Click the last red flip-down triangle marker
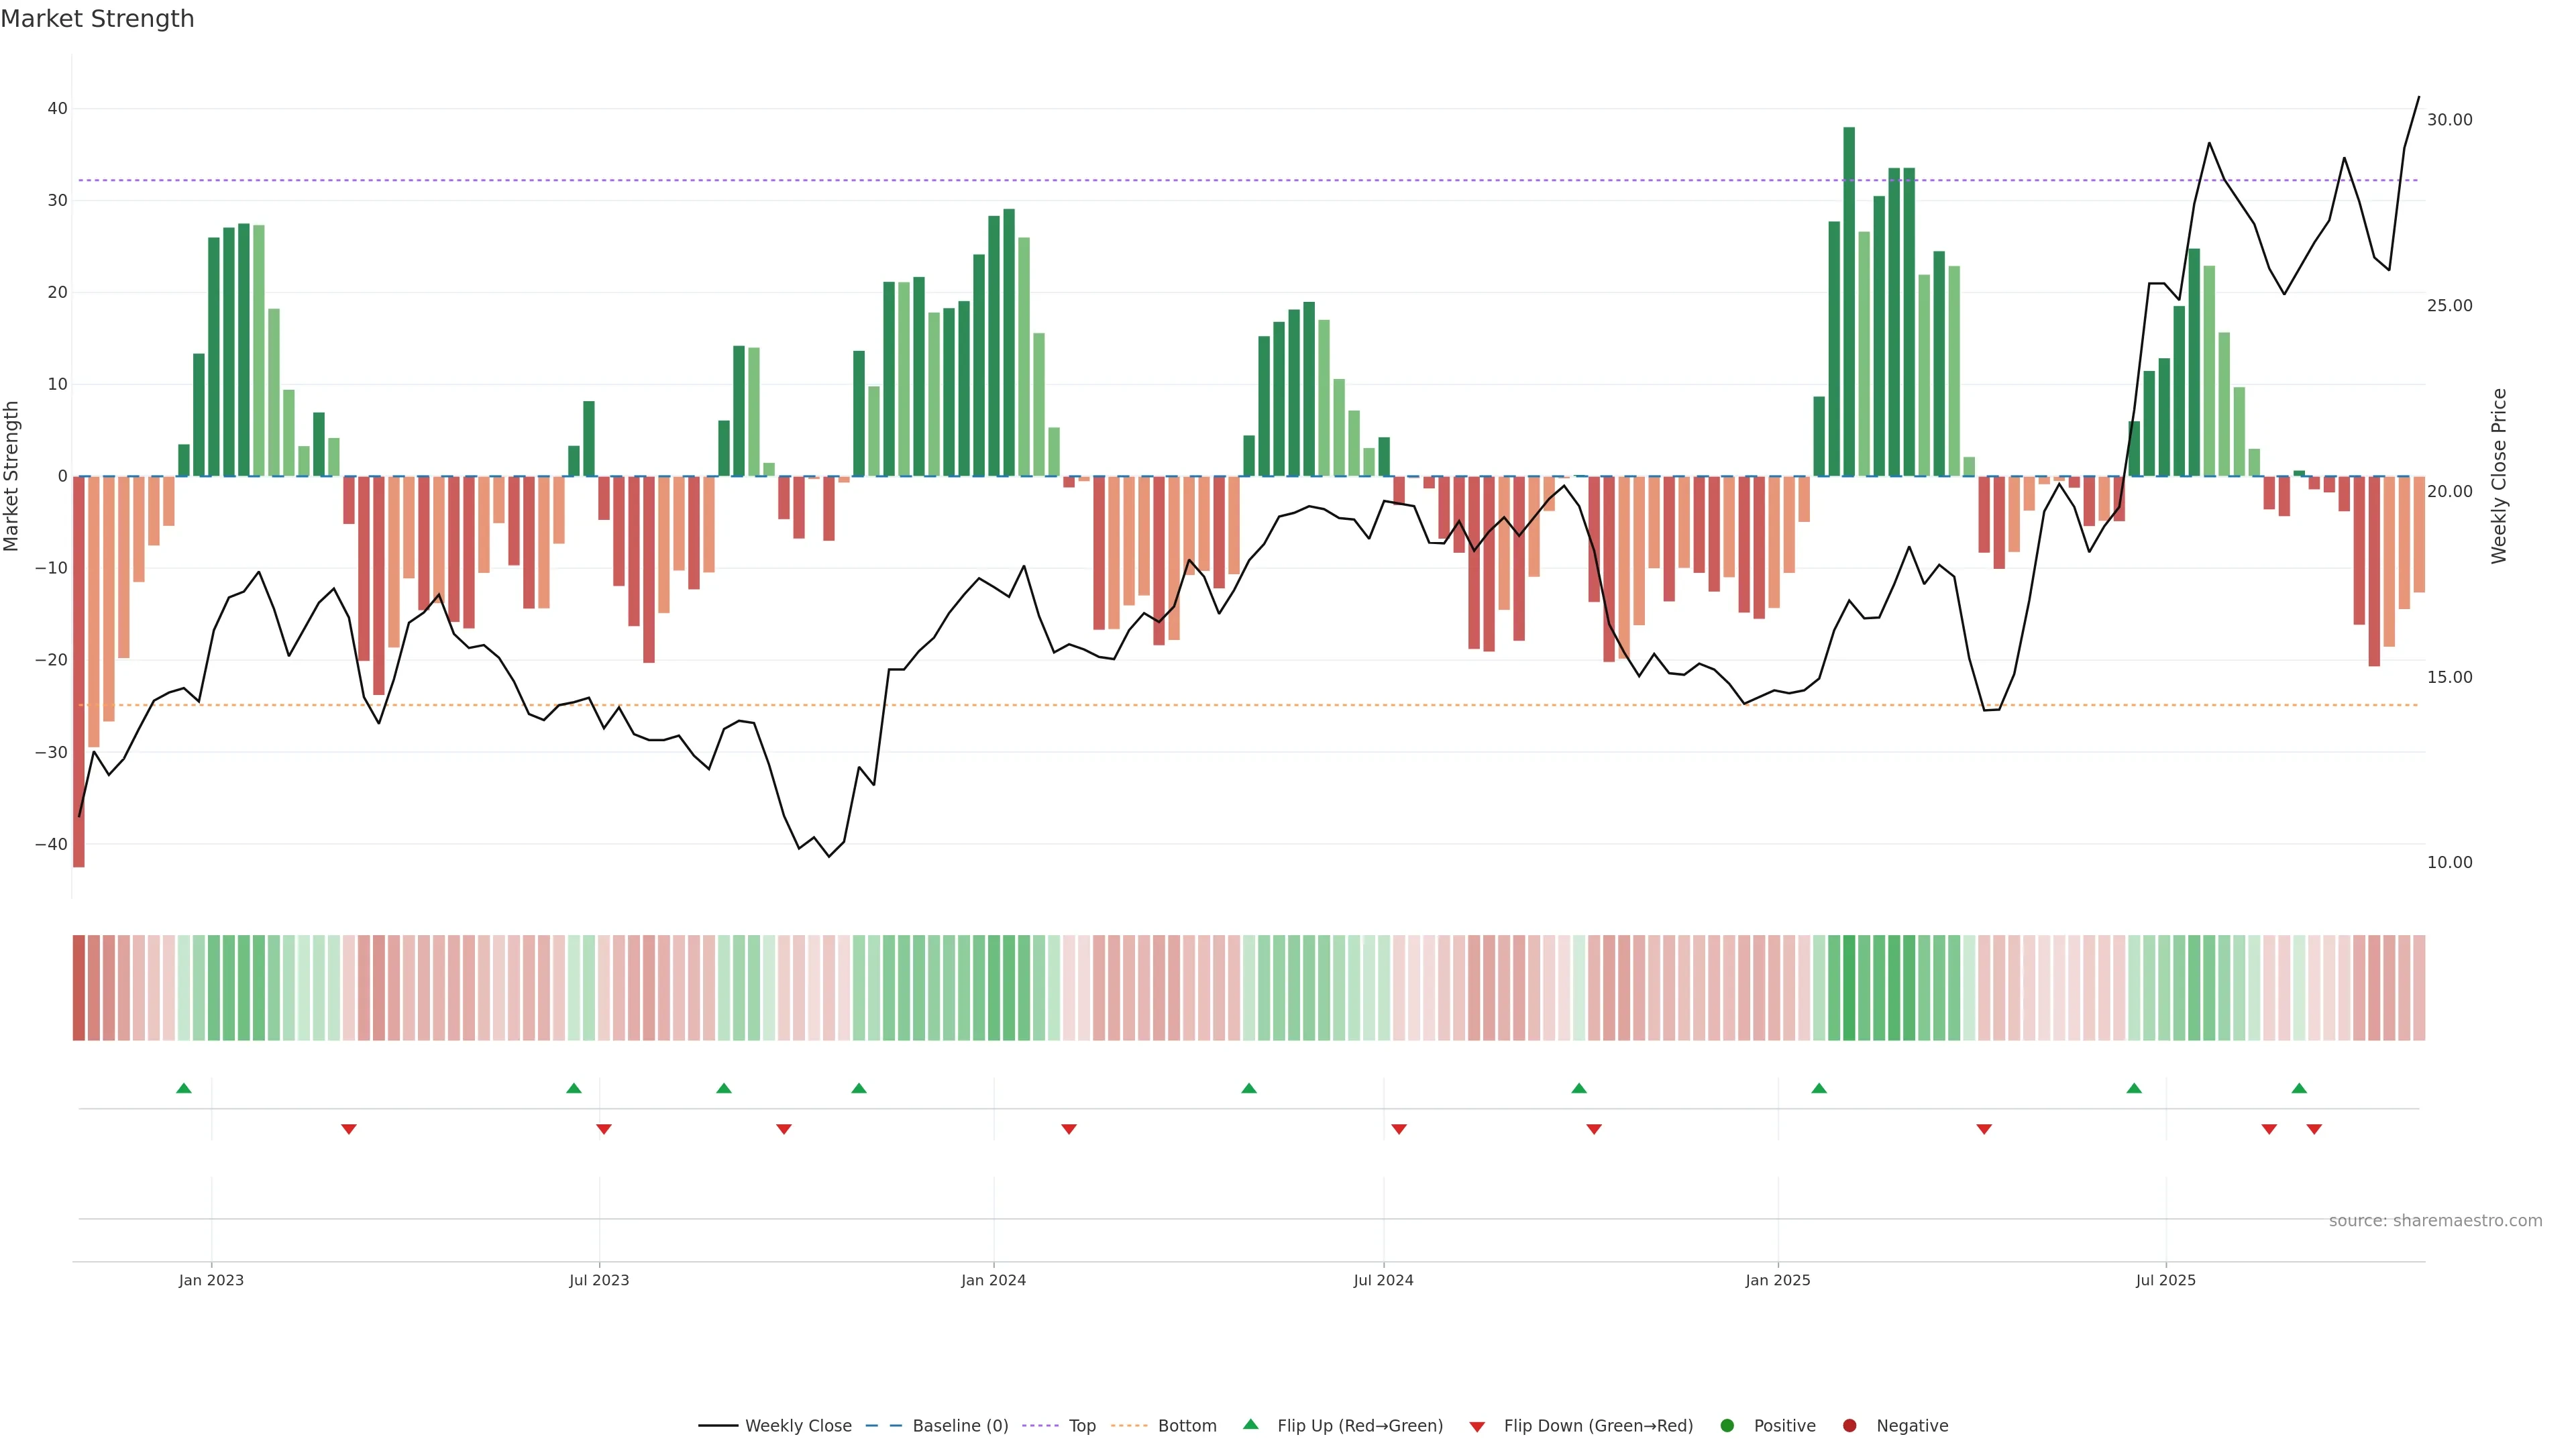This screenshot has height=1449, width=2576. click(2314, 1129)
